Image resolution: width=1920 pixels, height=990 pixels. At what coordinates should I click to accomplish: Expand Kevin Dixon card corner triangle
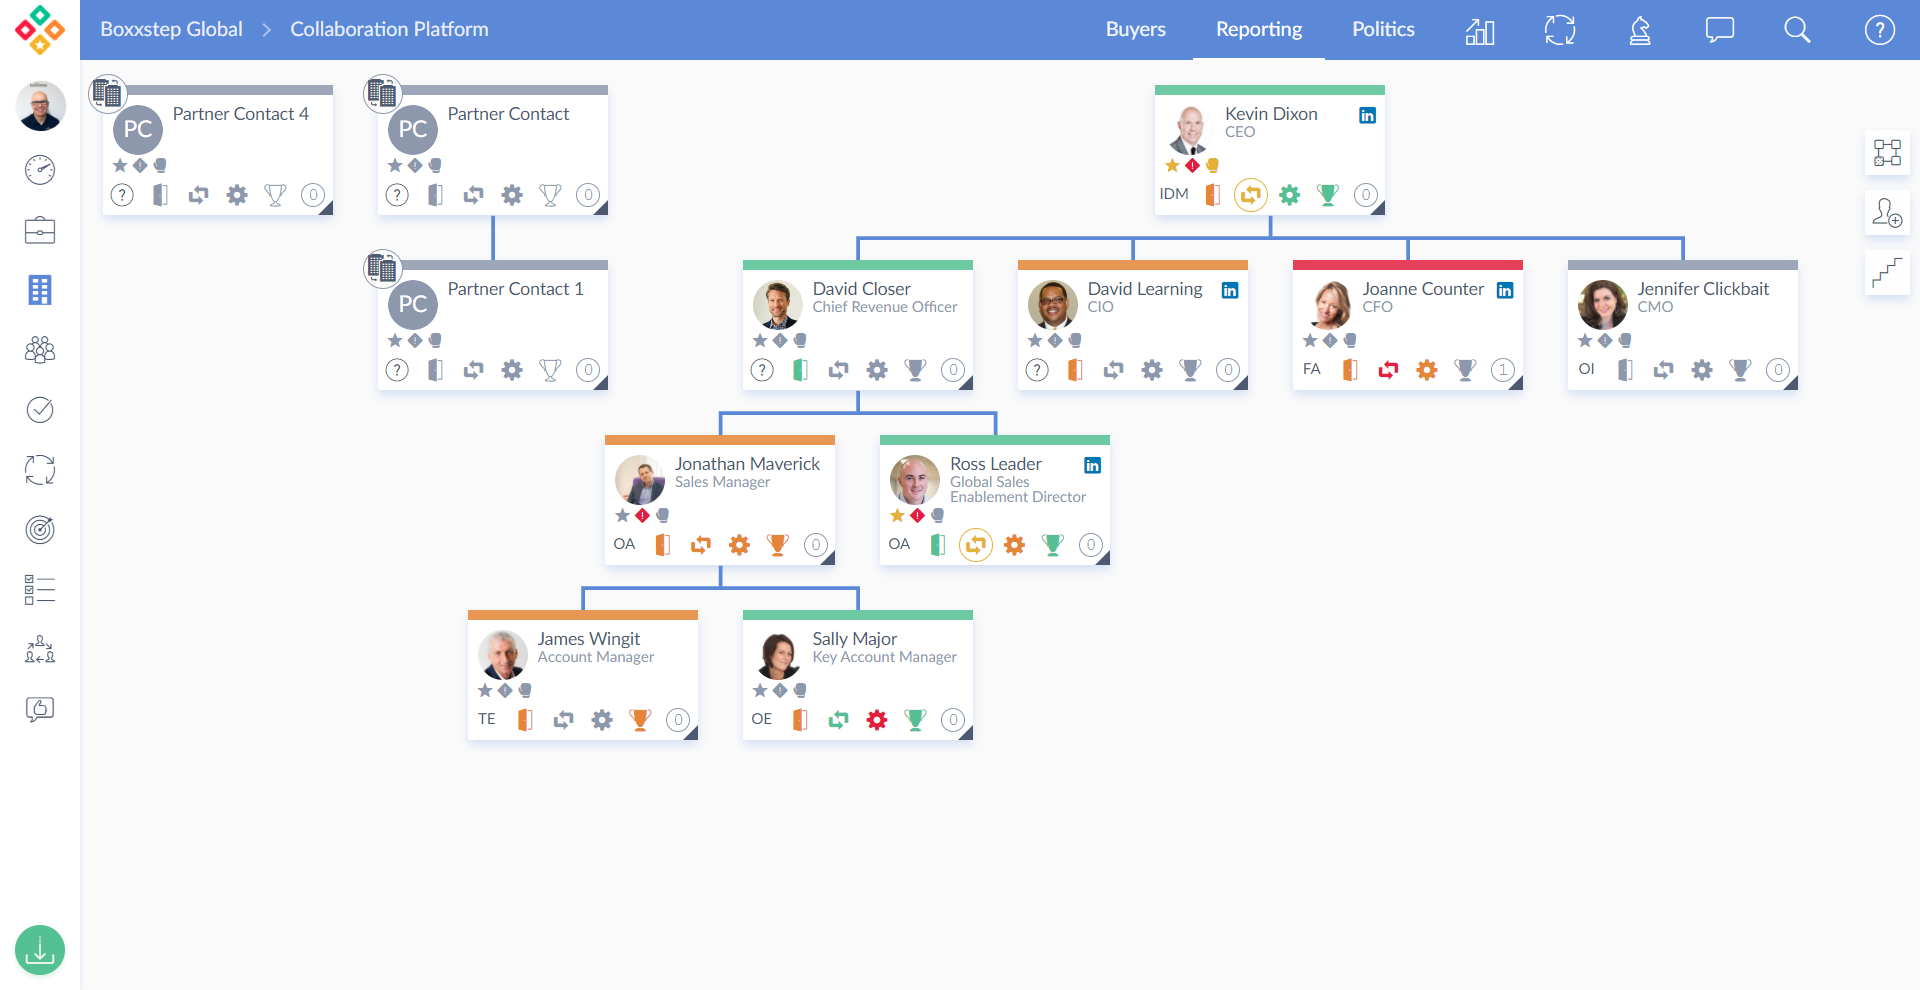click(x=1378, y=209)
